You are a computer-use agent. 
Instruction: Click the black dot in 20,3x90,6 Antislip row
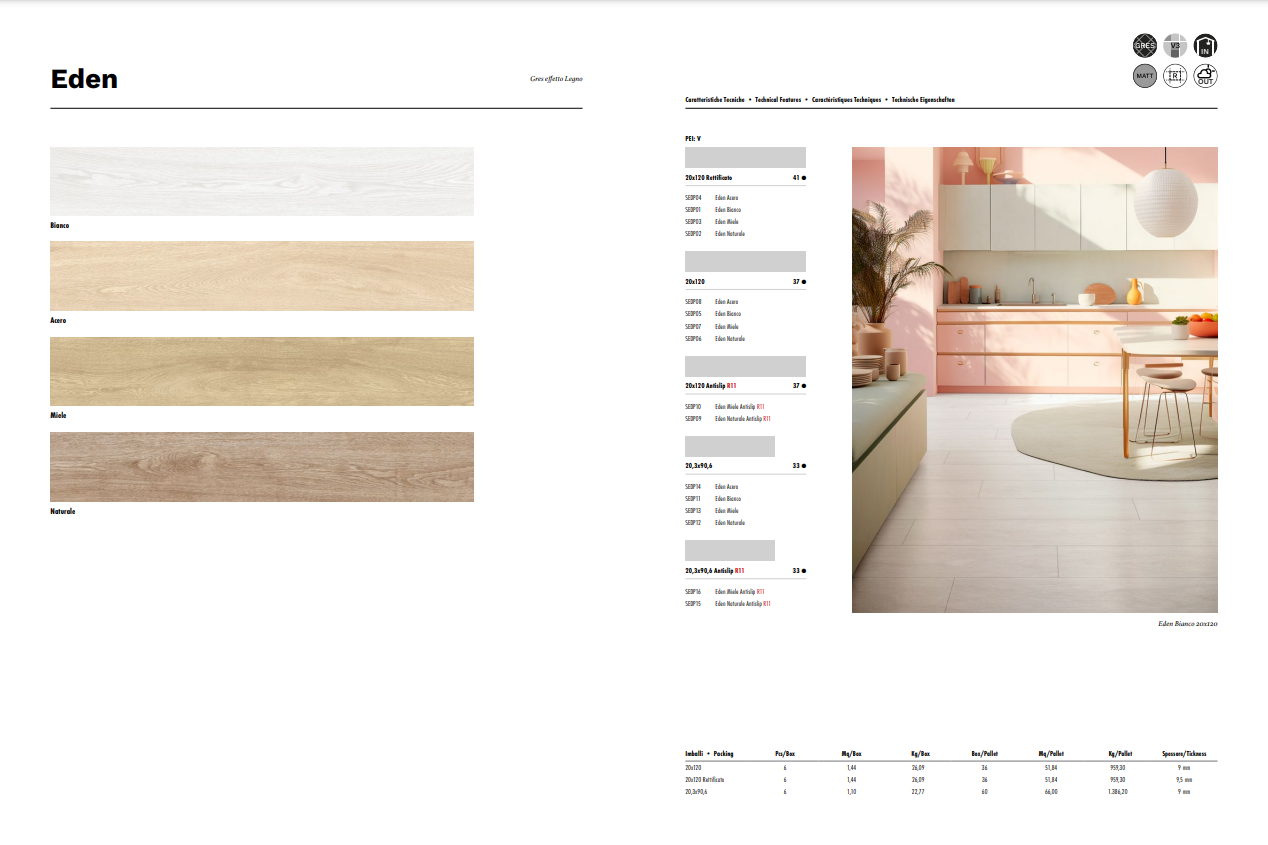pyautogui.click(x=804, y=571)
